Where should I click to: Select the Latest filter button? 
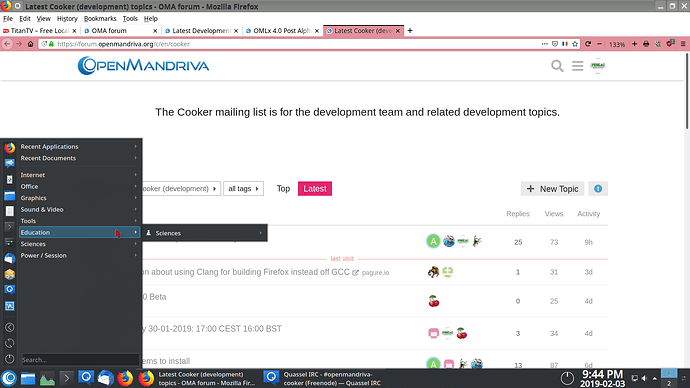coord(315,189)
